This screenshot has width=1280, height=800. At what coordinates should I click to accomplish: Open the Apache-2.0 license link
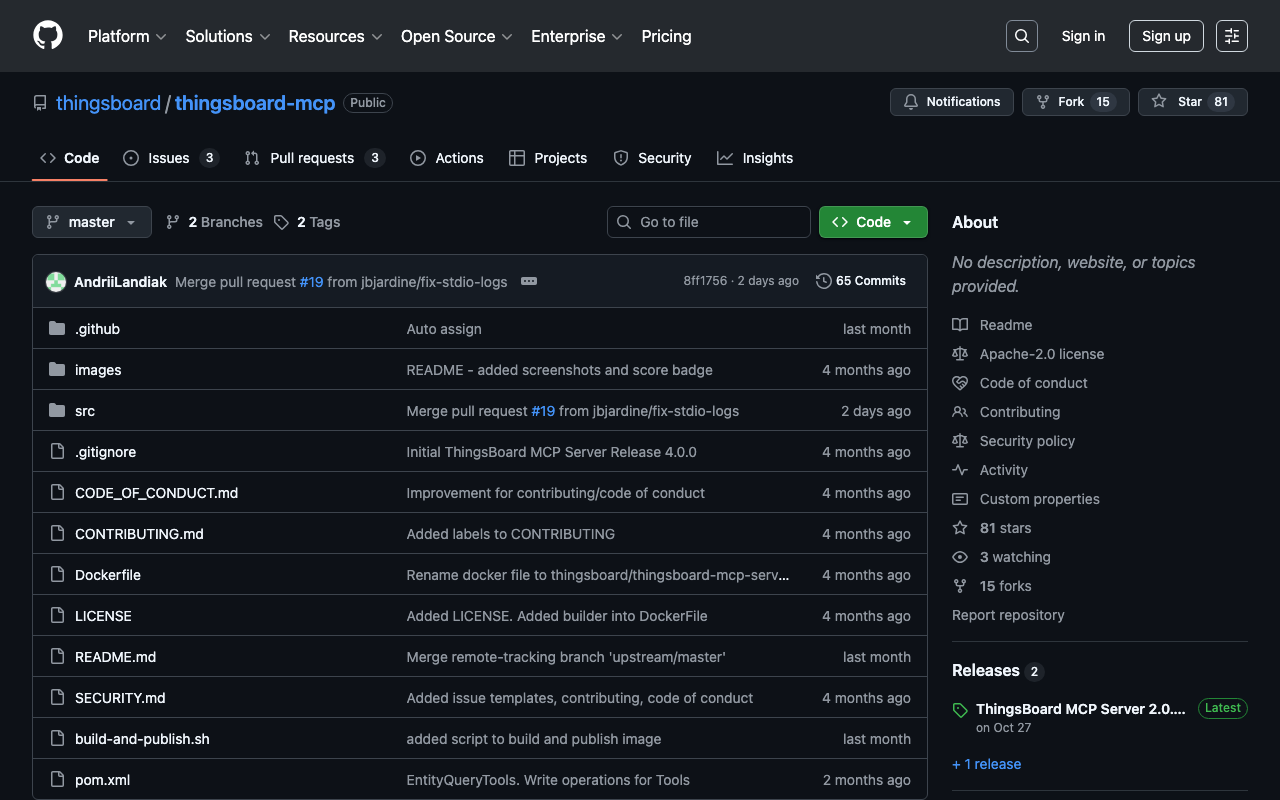click(1041, 354)
